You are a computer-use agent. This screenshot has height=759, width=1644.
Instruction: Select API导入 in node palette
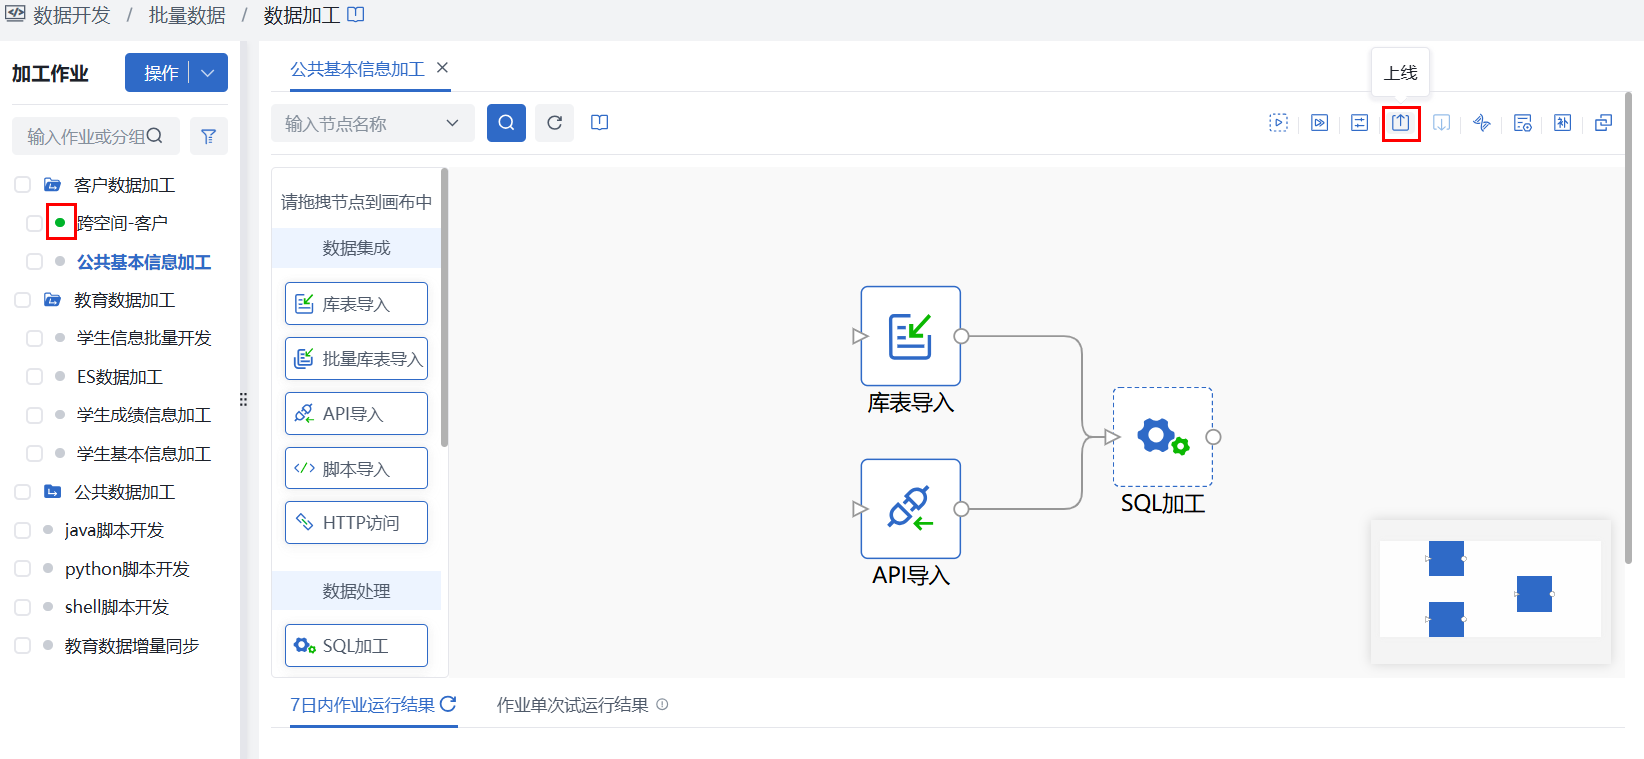coord(356,413)
